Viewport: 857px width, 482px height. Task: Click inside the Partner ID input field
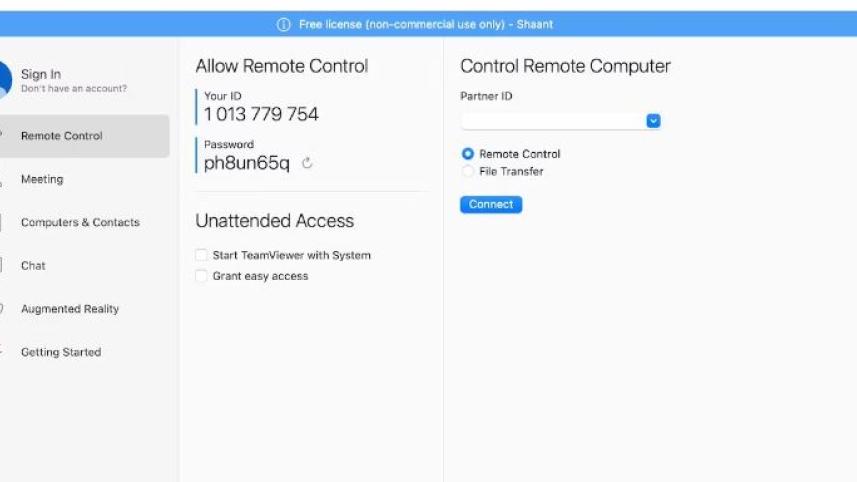click(553, 121)
